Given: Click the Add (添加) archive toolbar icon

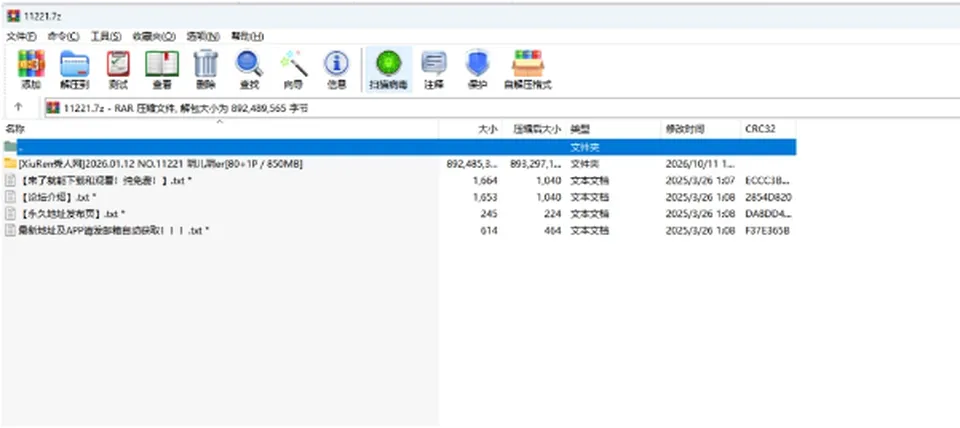Looking at the screenshot, I should coord(31,64).
